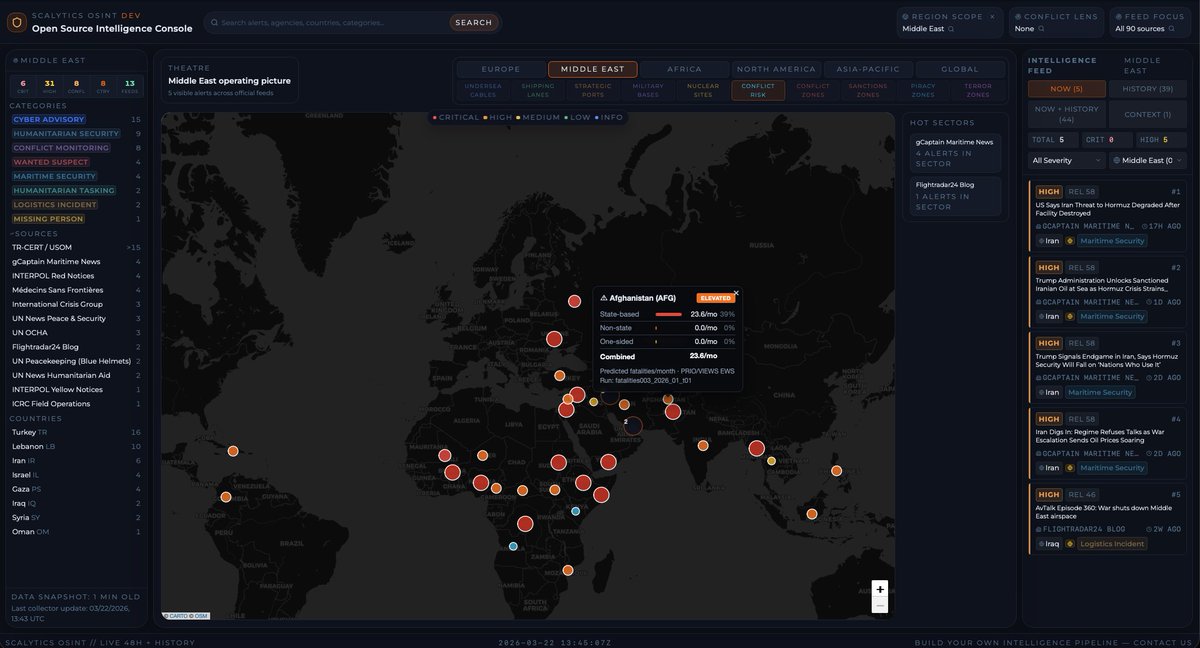Open alert #5 AvTalk Episode 360
Screen dimensions: 1200x648
pos(1107,518)
